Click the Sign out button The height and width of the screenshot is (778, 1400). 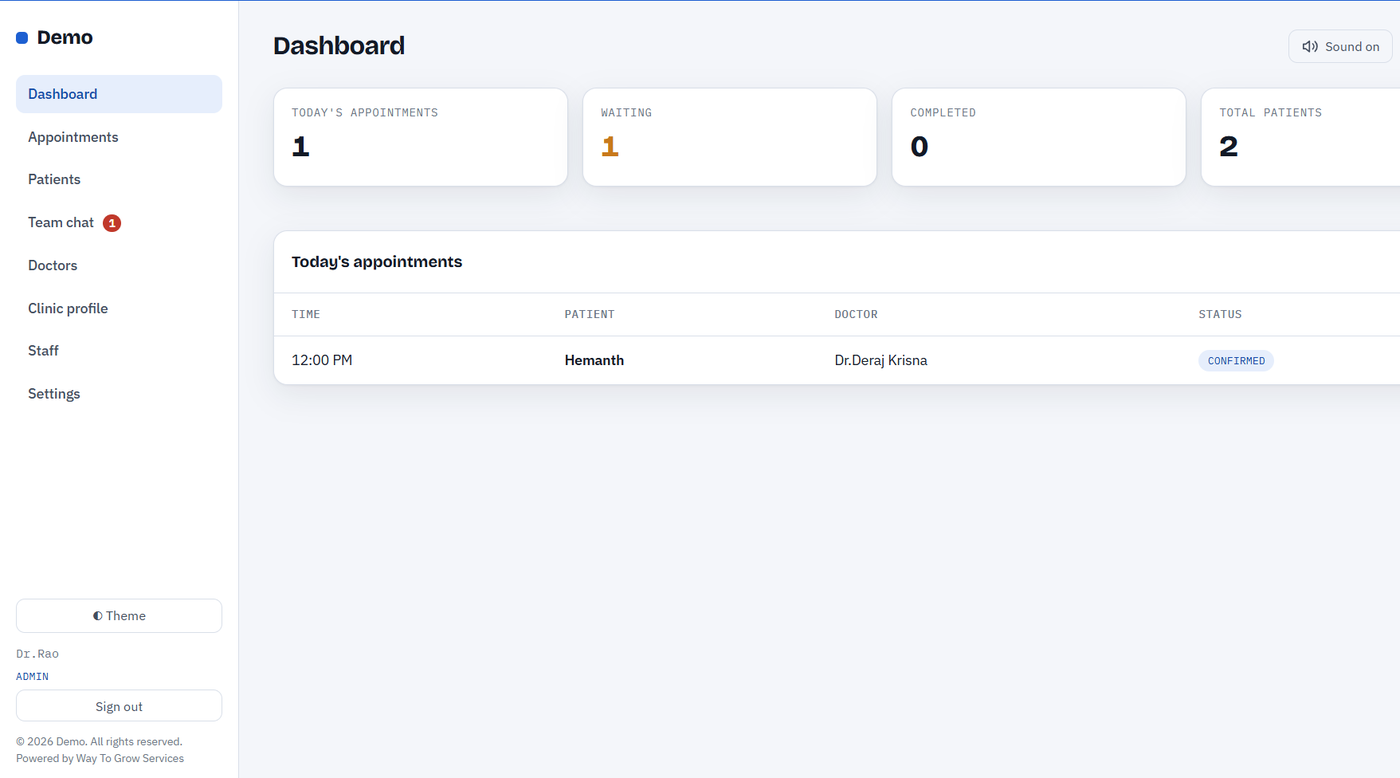coord(119,706)
